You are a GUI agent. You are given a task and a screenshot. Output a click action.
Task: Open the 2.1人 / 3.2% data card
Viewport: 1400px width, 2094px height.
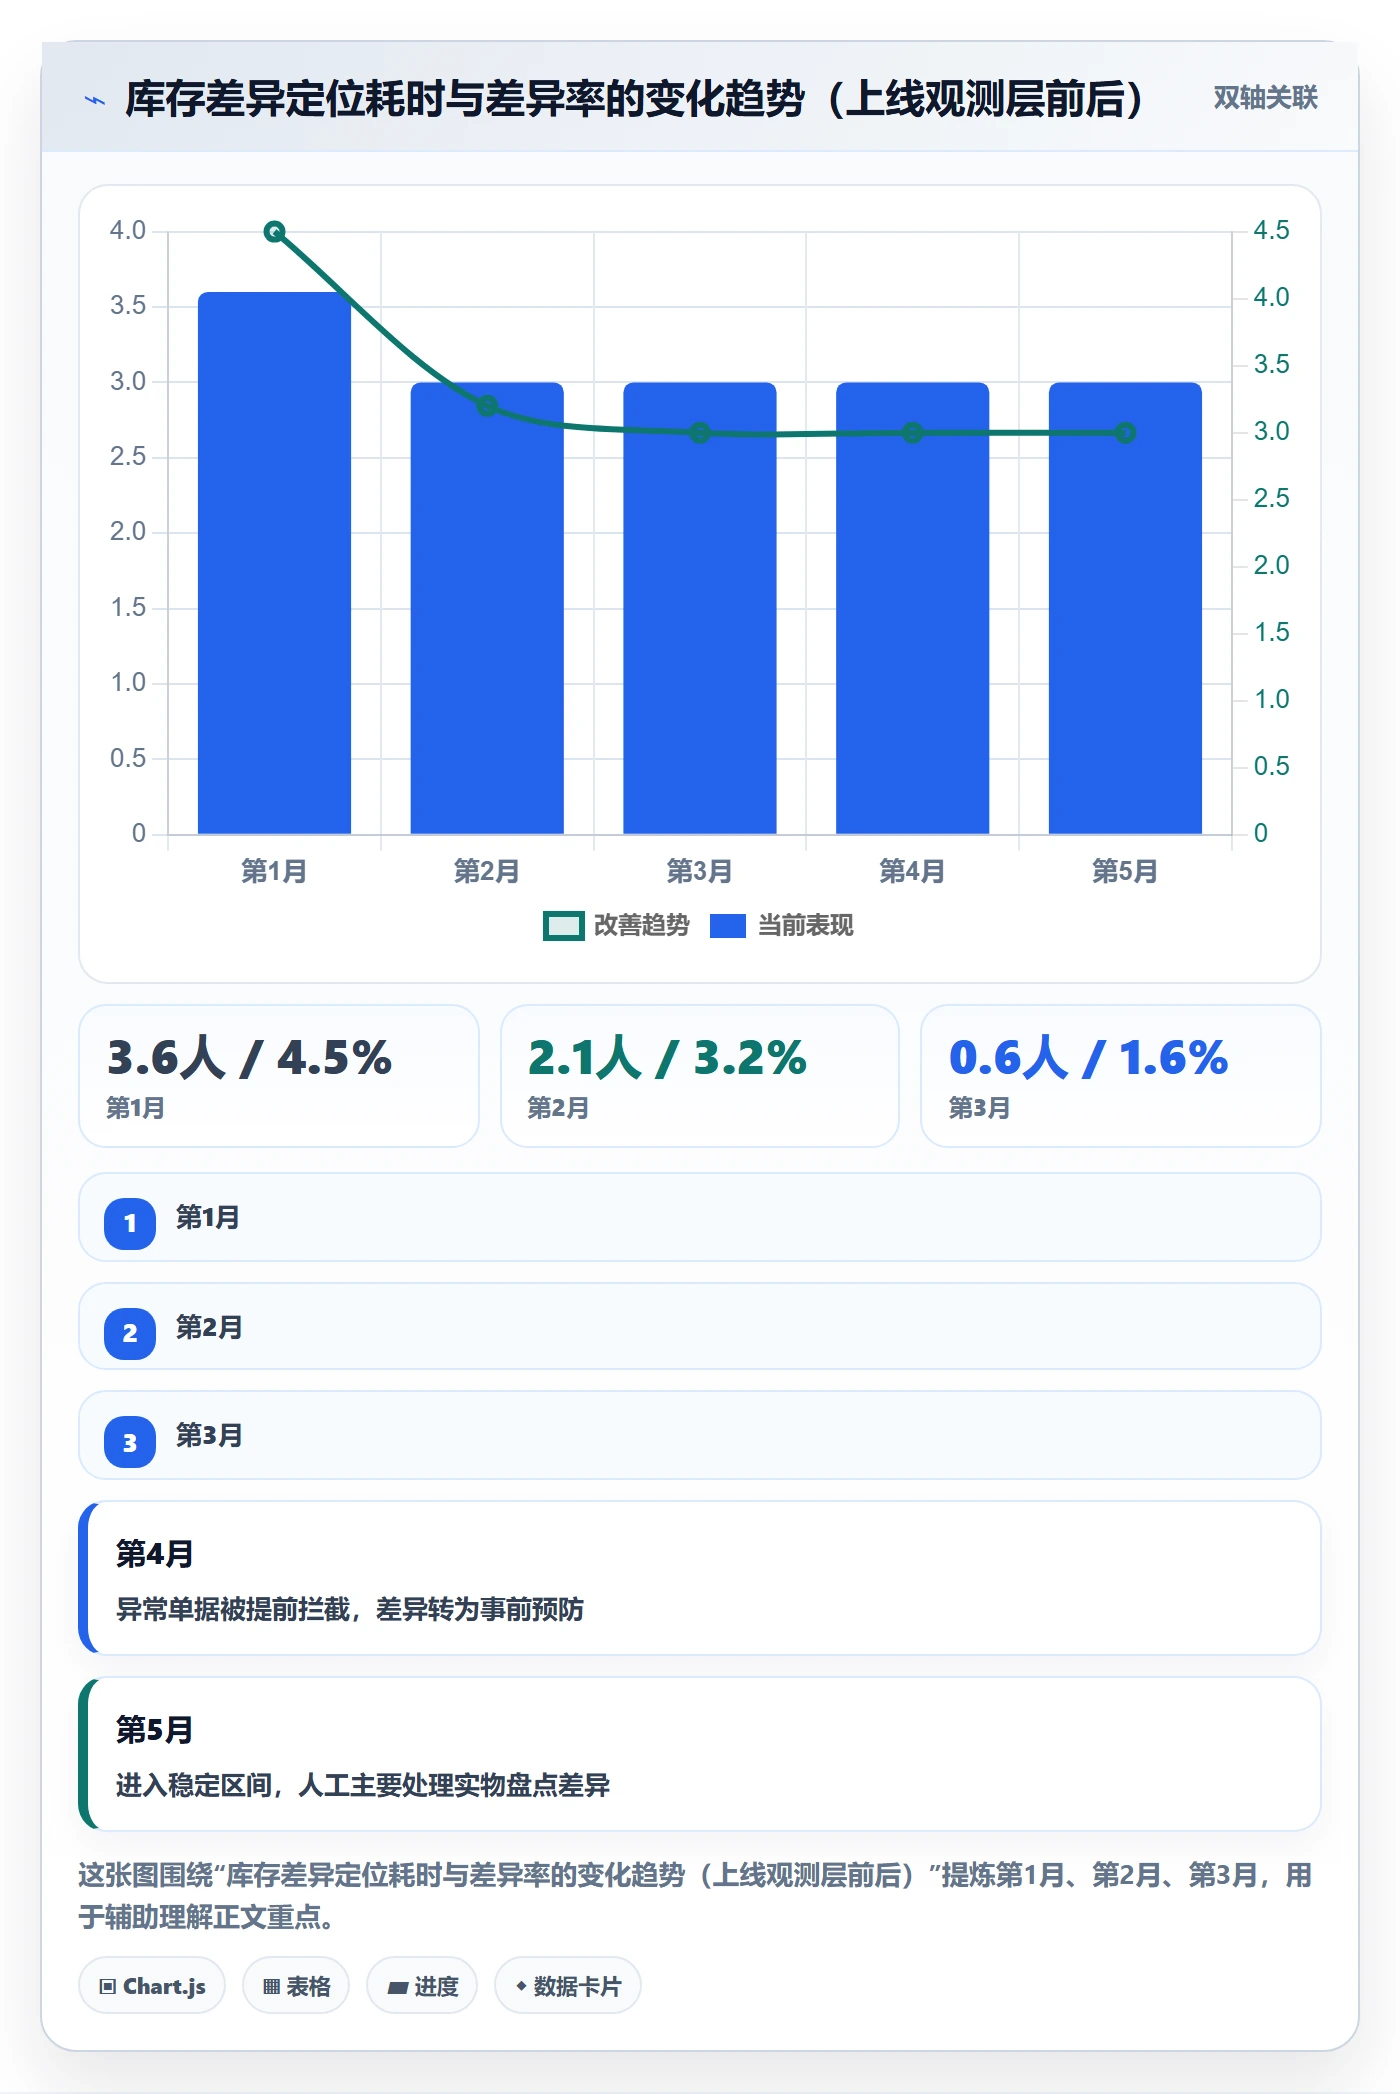(700, 1076)
